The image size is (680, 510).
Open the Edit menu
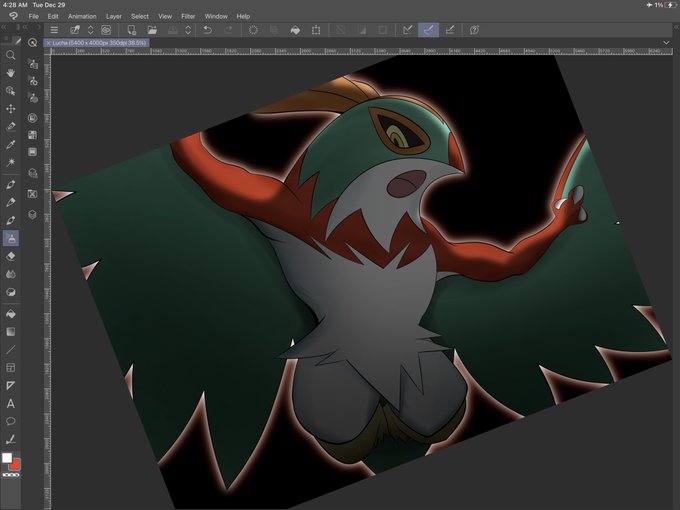click(x=53, y=16)
